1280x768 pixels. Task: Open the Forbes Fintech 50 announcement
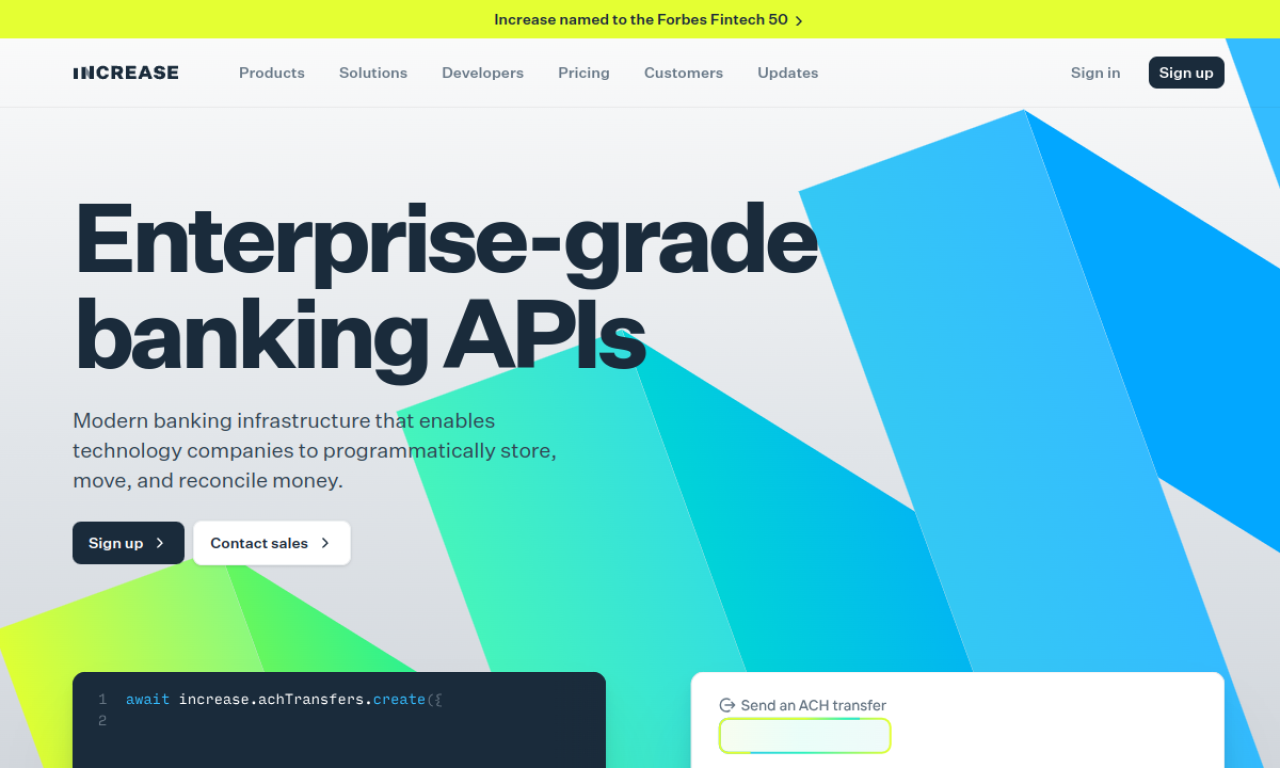(x=640, y=20)
